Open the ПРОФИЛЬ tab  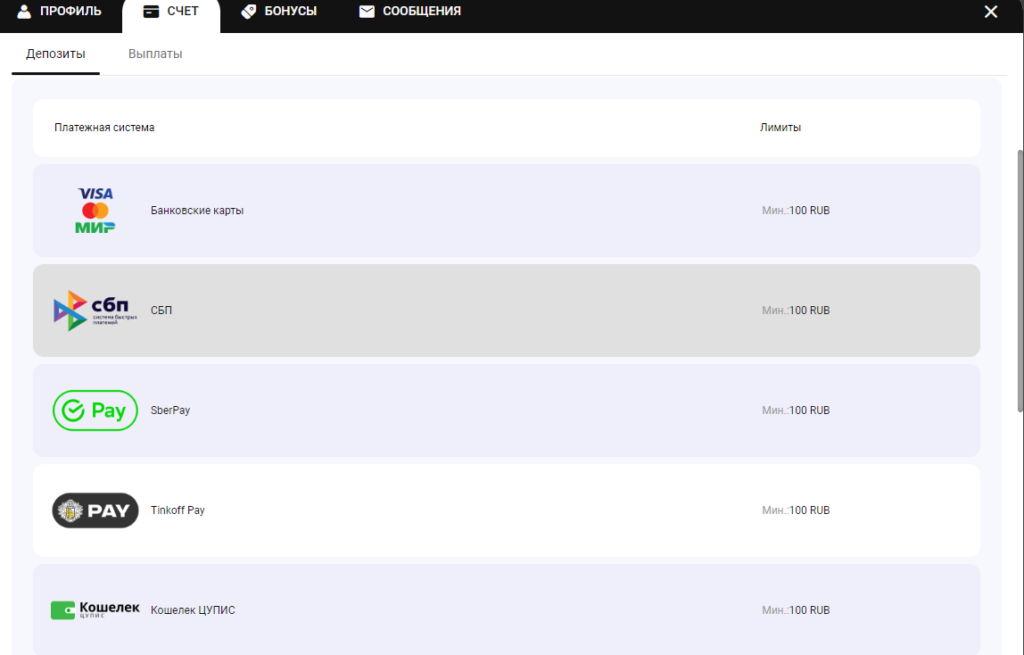click(59, 12)
